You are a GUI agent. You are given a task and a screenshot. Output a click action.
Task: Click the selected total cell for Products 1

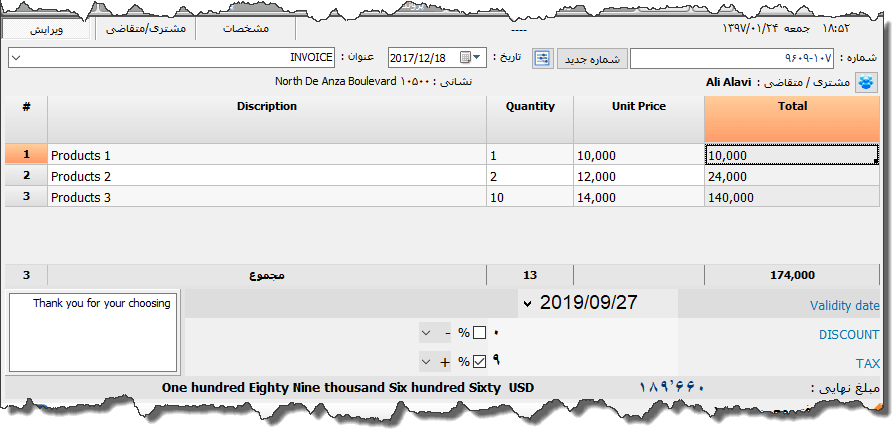pos(792,155)
